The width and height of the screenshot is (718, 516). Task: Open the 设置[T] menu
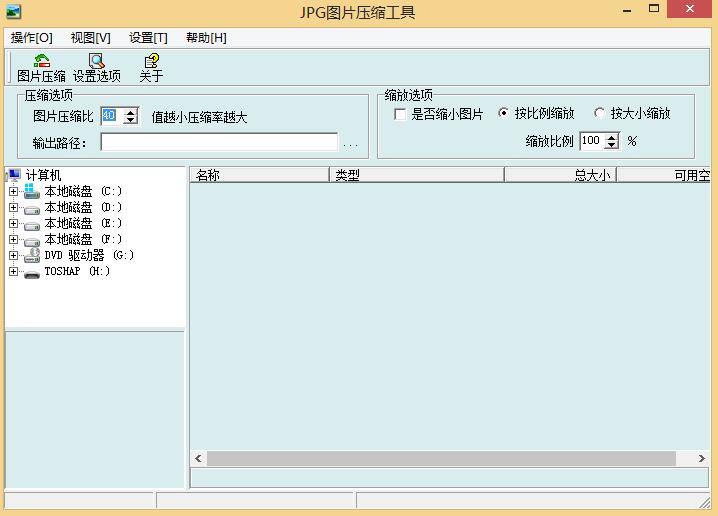point(148,38)
